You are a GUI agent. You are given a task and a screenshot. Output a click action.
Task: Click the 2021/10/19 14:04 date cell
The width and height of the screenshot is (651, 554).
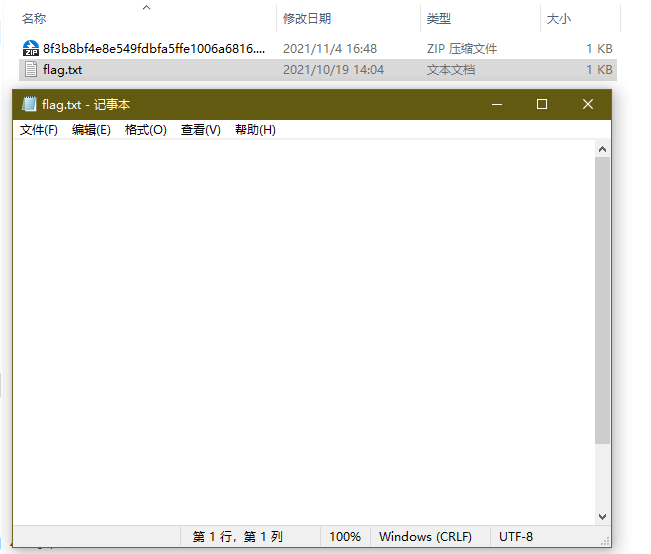[x=333, y=70]
